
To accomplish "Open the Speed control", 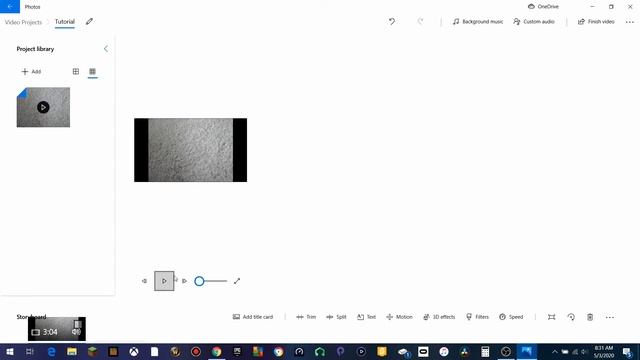I will click(x=511, y=317).
